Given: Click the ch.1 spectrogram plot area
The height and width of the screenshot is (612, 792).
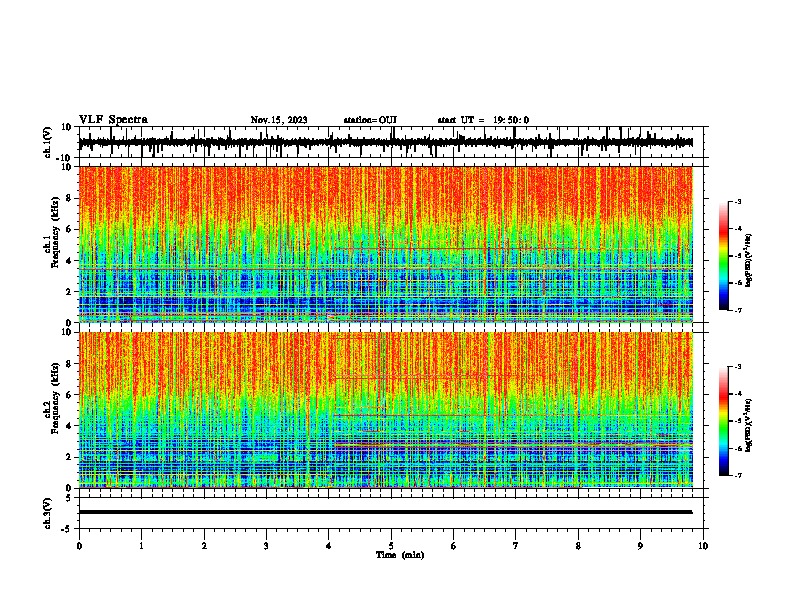Looking at the screenshot, I should point(386,244).
